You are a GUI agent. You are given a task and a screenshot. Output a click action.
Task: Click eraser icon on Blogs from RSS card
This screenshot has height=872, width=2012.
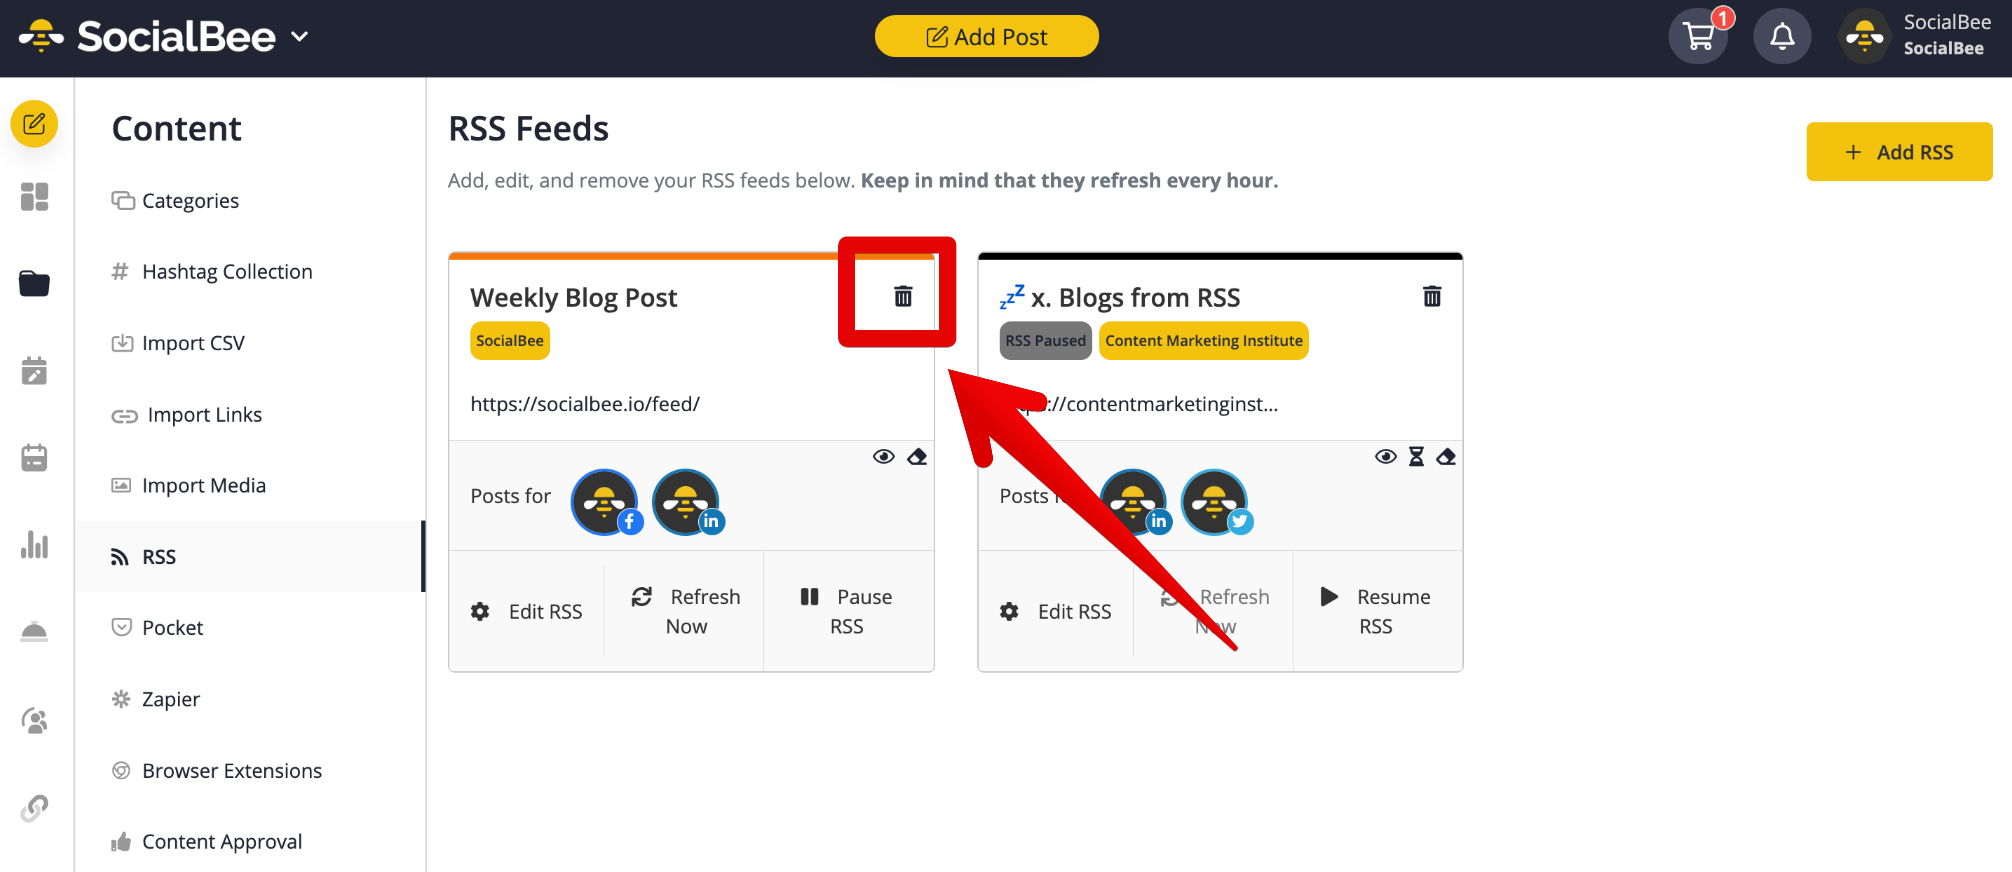[1446, 457]
